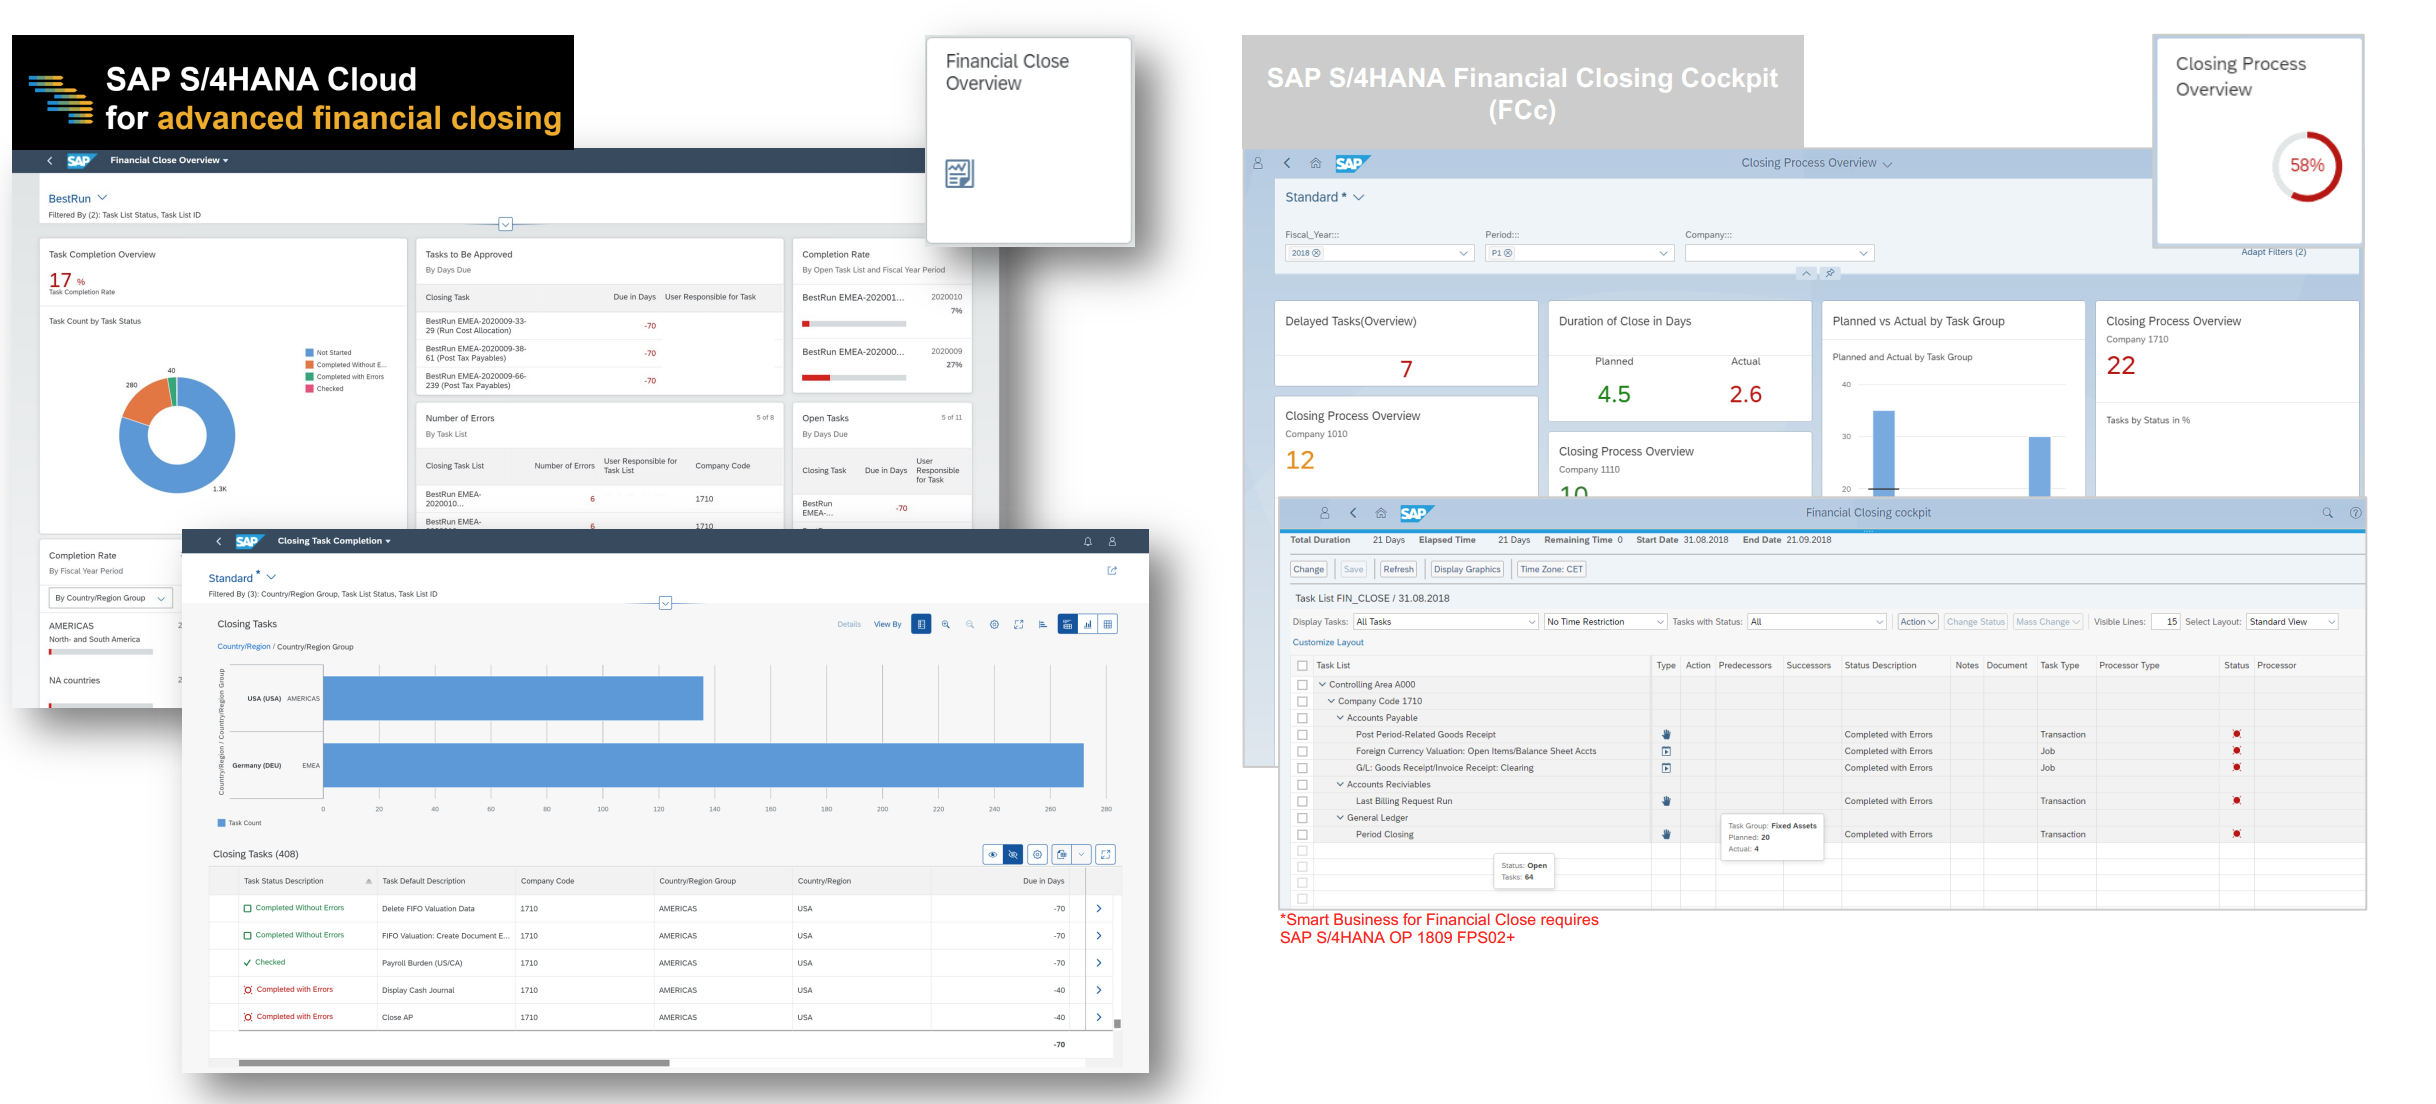Viewport: 2436px width, 1104px height.
Task: Click the home icon in Financial Closing cockpit
Action: click(x=1381, y=513)
